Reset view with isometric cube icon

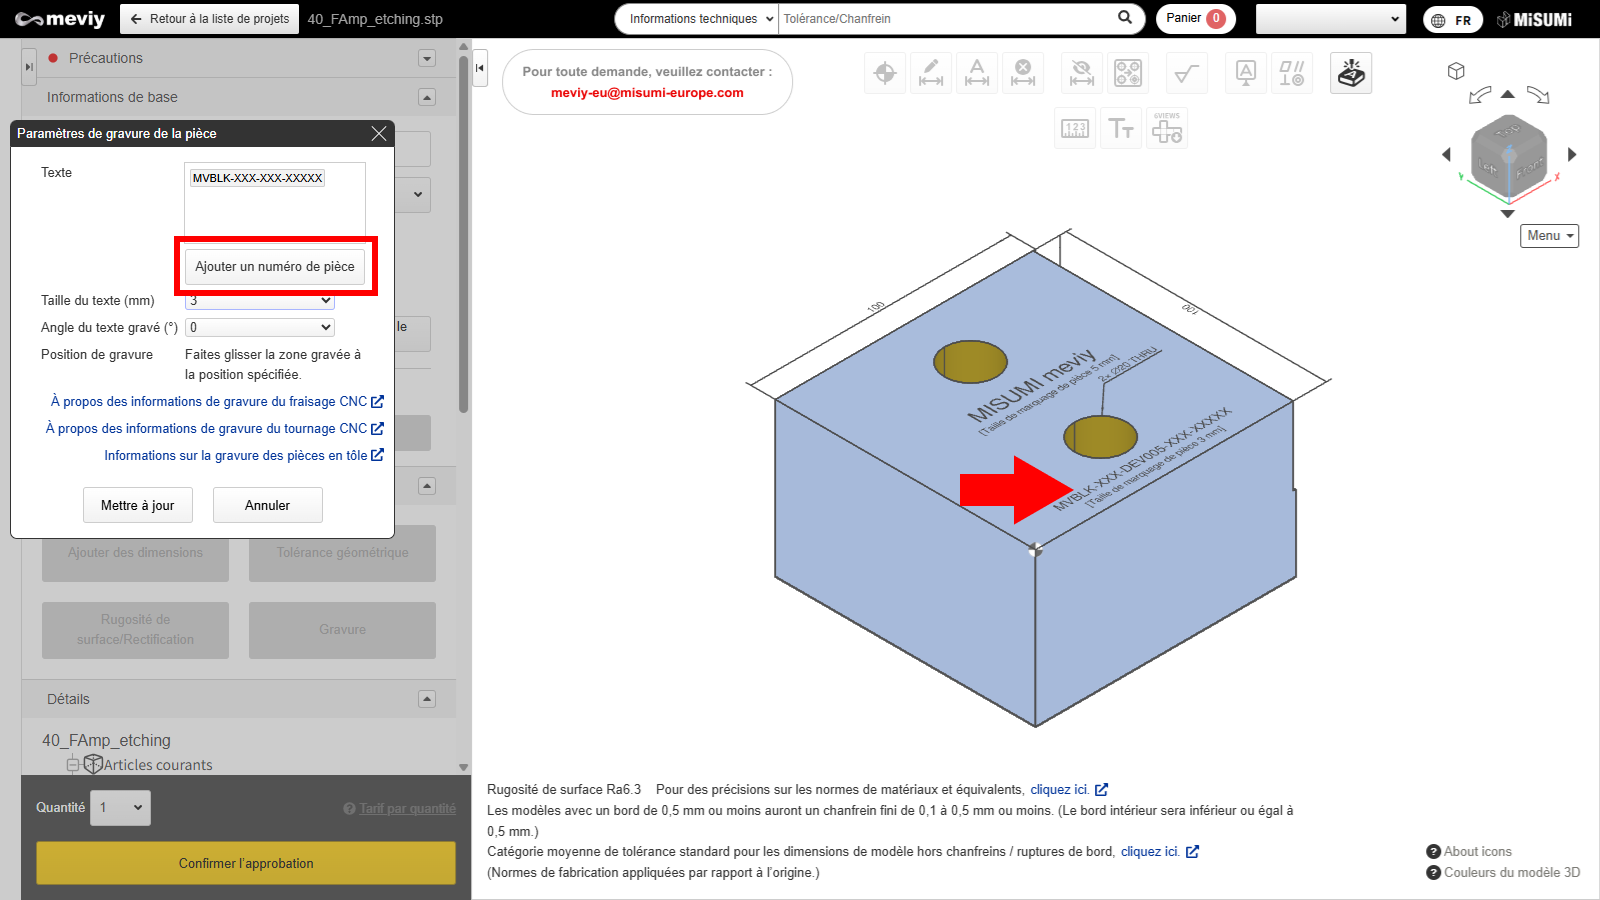pos(1456,71)
